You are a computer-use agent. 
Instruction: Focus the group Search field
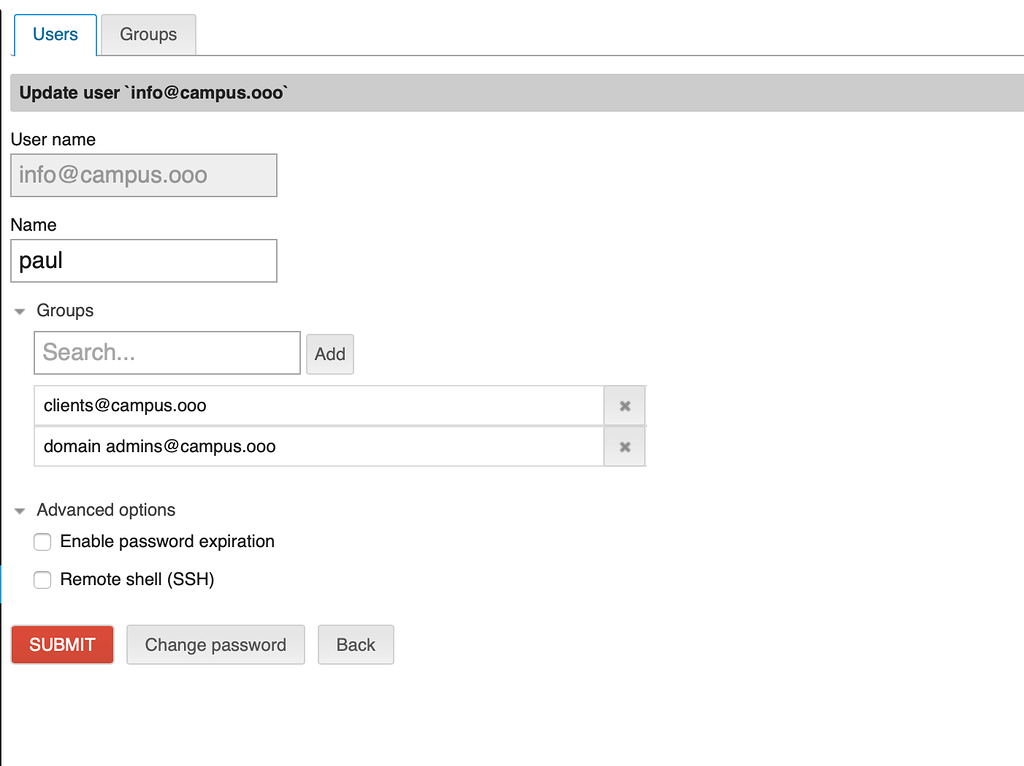[167, 353]
